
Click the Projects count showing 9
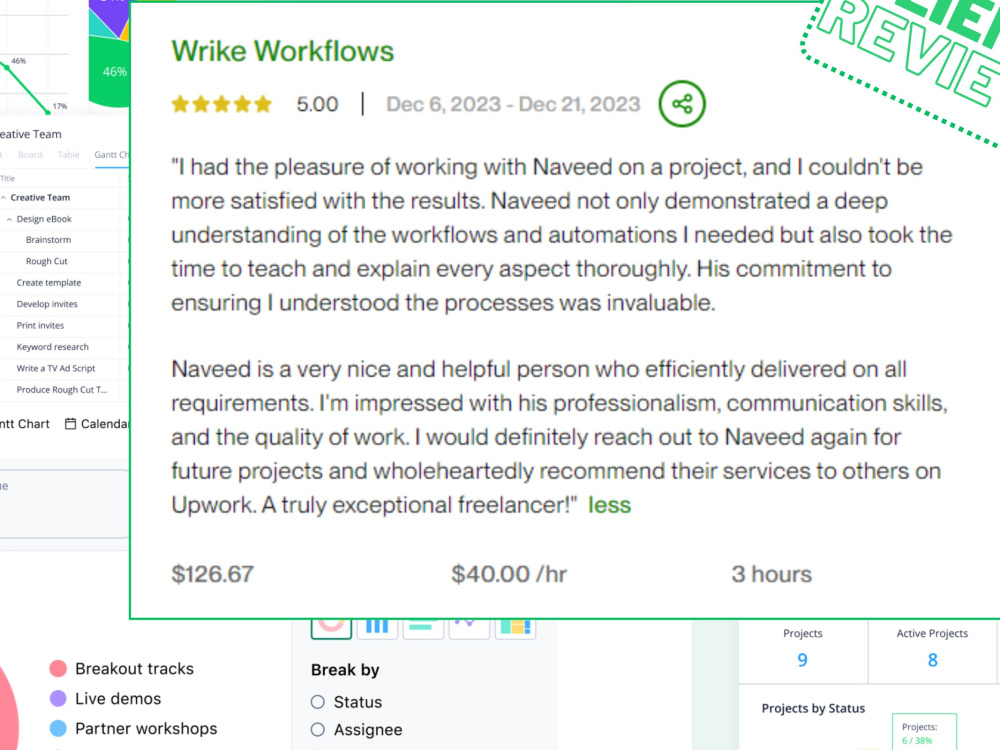(803, 660)
